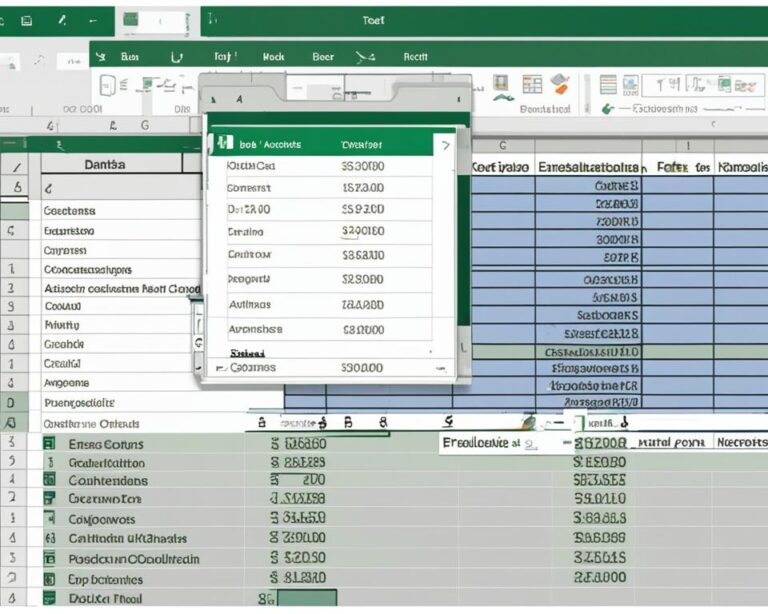Viewport: 768px width, 614px height.
Task: Open the Bsn ribbon tab
Action: click(129, 57)
